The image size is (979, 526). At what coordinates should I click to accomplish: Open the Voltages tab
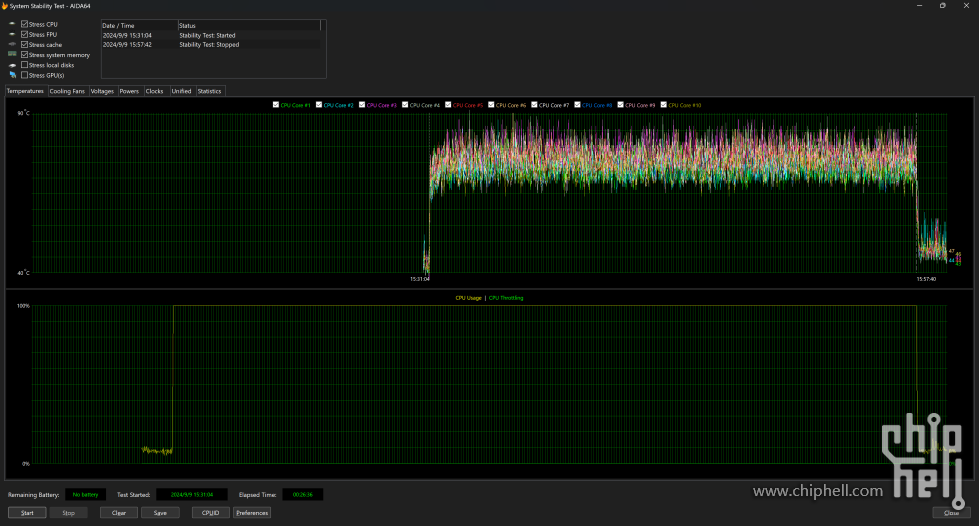pos(102,91)
